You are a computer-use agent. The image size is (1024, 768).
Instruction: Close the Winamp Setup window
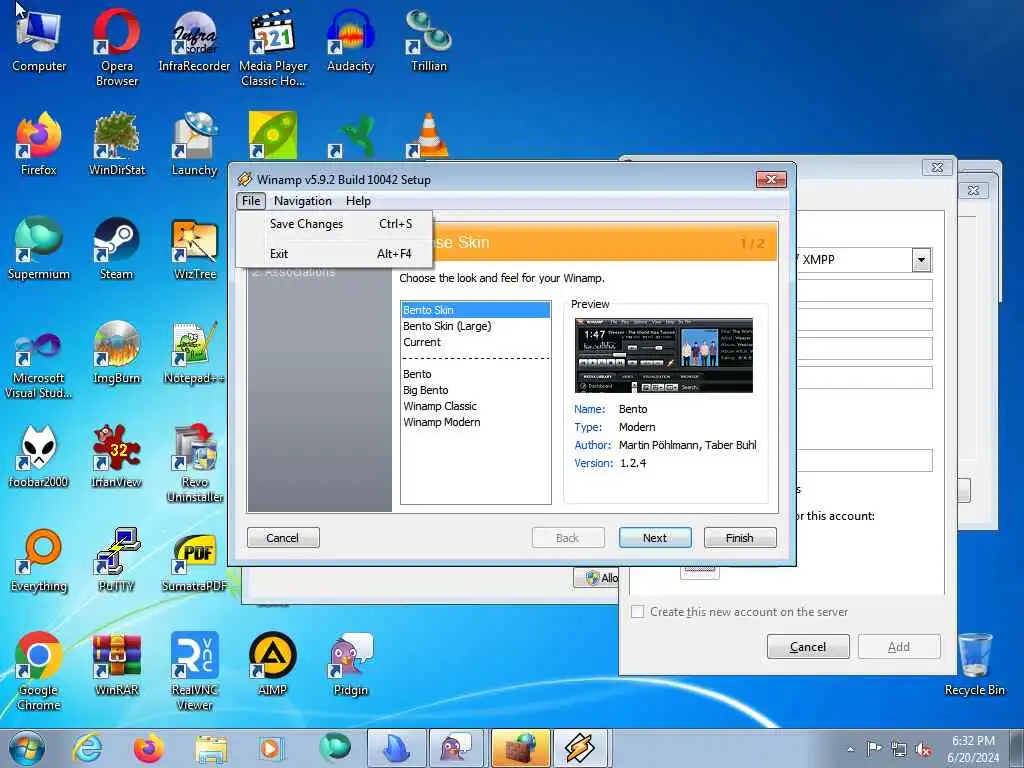(x=771, y=179)
